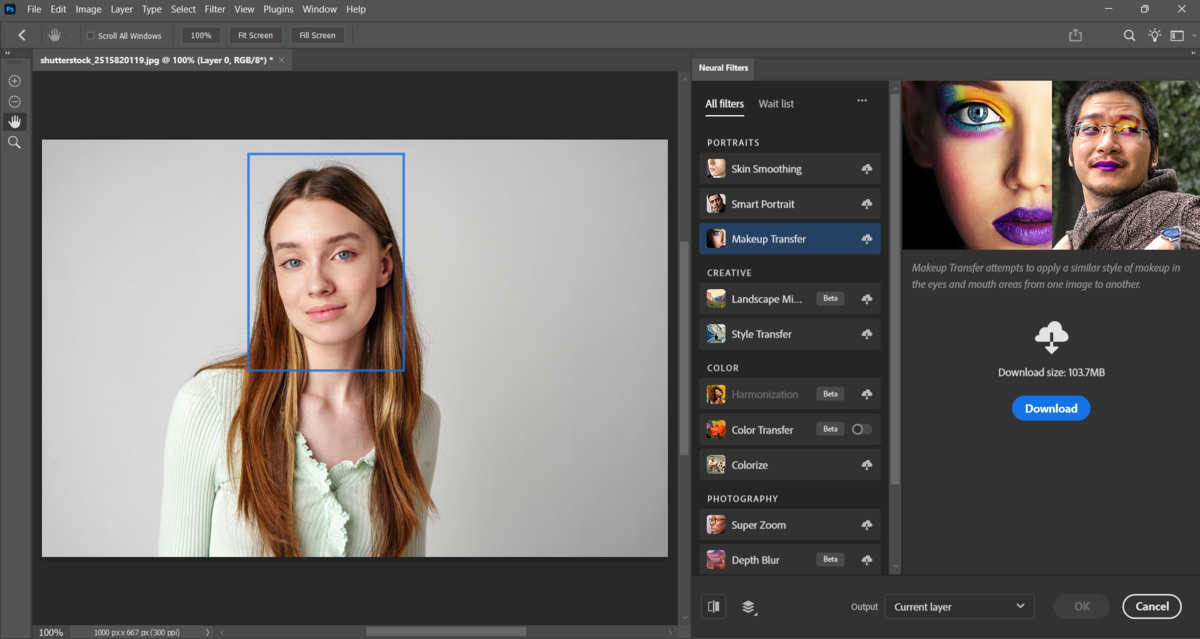Toggle the Color Transfer filter switch
1200x639 pixels.
(861, 429)
